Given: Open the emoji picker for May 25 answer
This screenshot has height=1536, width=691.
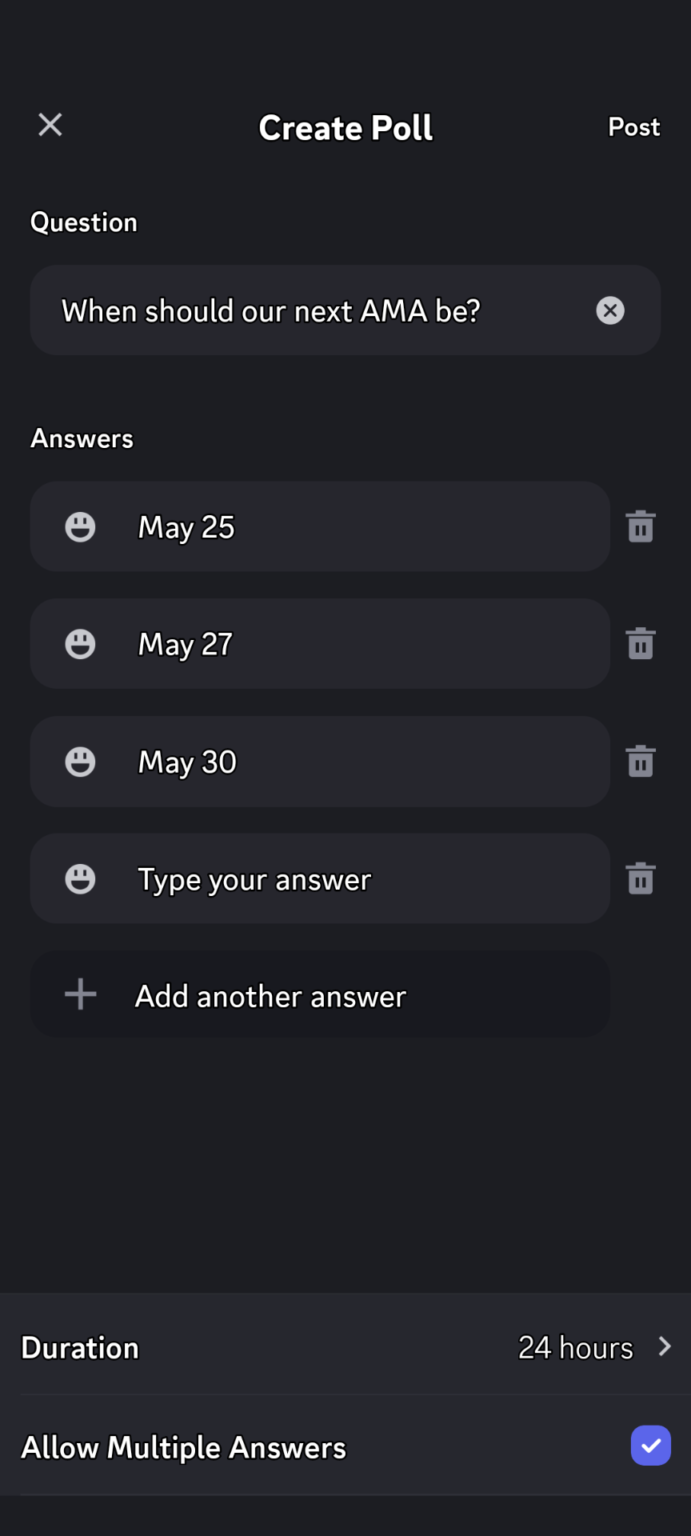Looking at the screenshot, I should click(x=80, y=527).
